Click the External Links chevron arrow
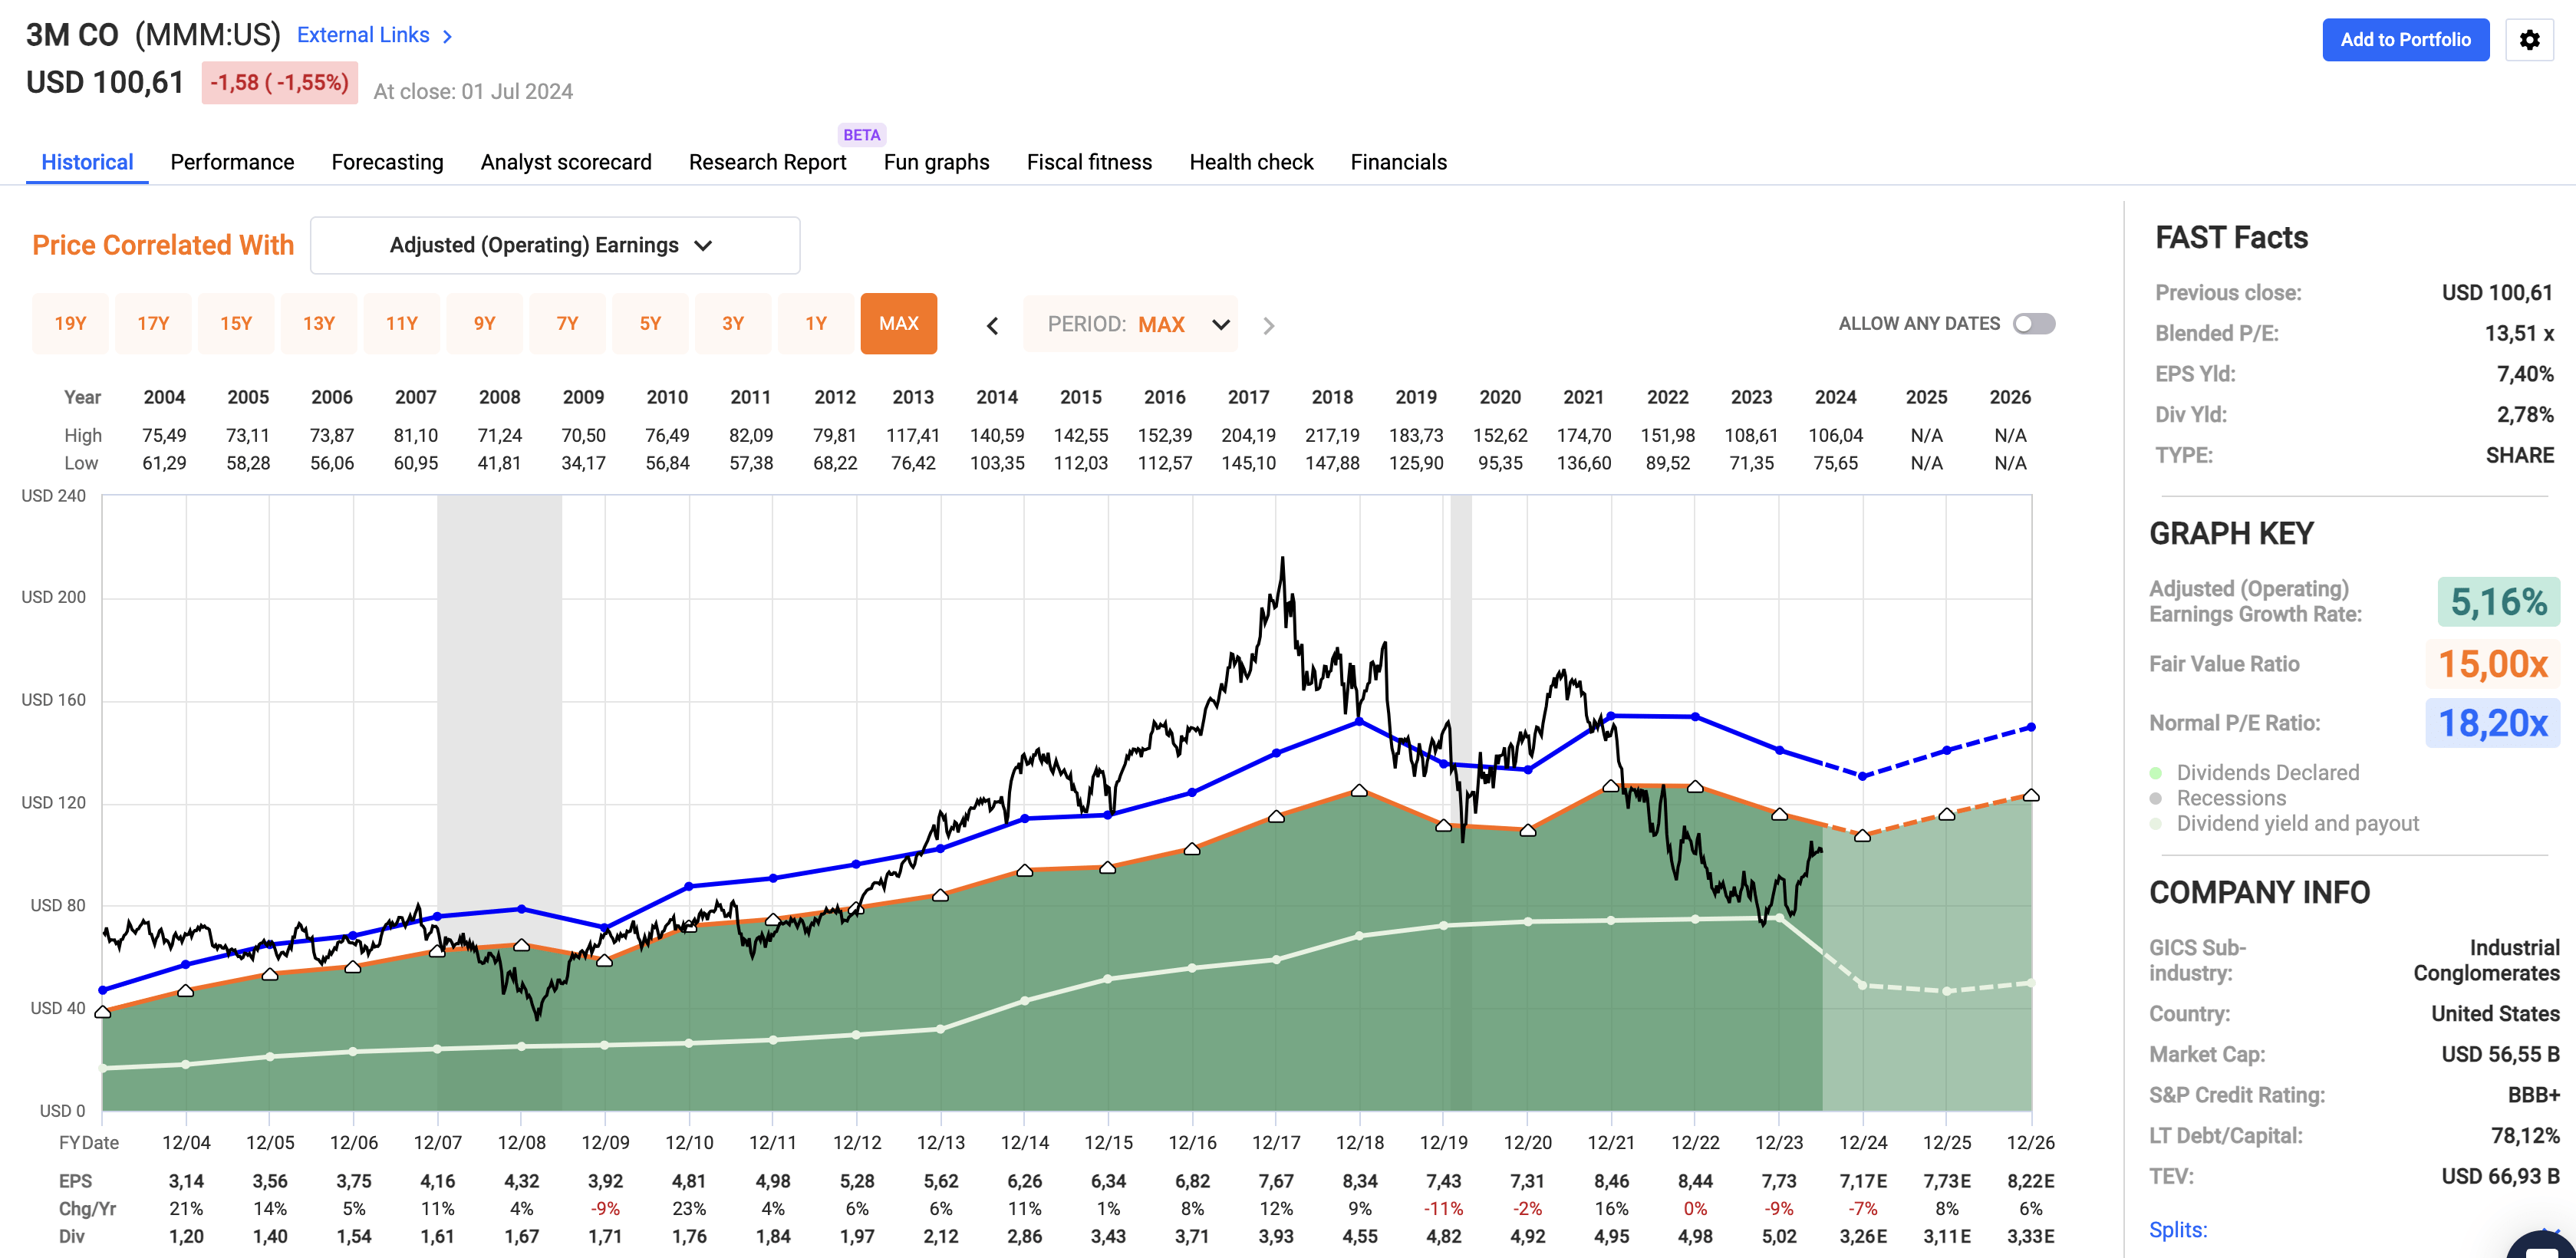Screen dimensions: 2576x1258 point(447,36)
